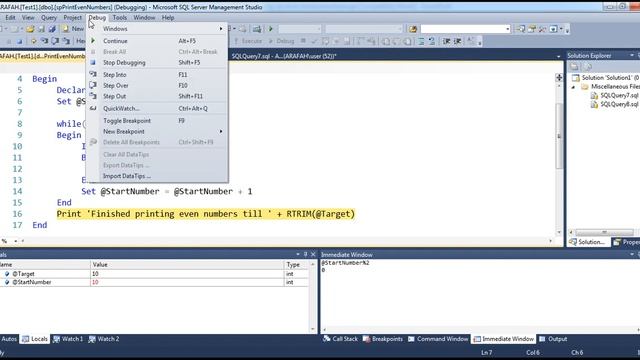640x360 pixels.
Task: Toggle auto-hide pin on Locals panel
Action: click(305, 254)
